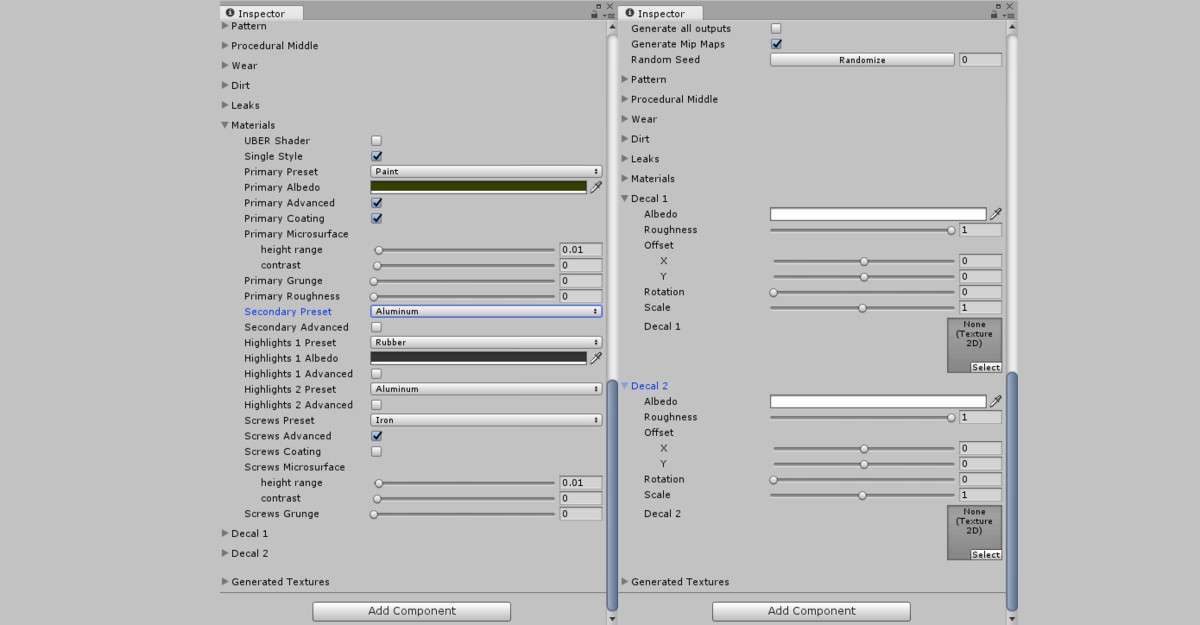1200x625 pixels.
Task: Pick color with the Highlights 1 Albedo eyedropper
Action: pos(596,358)
